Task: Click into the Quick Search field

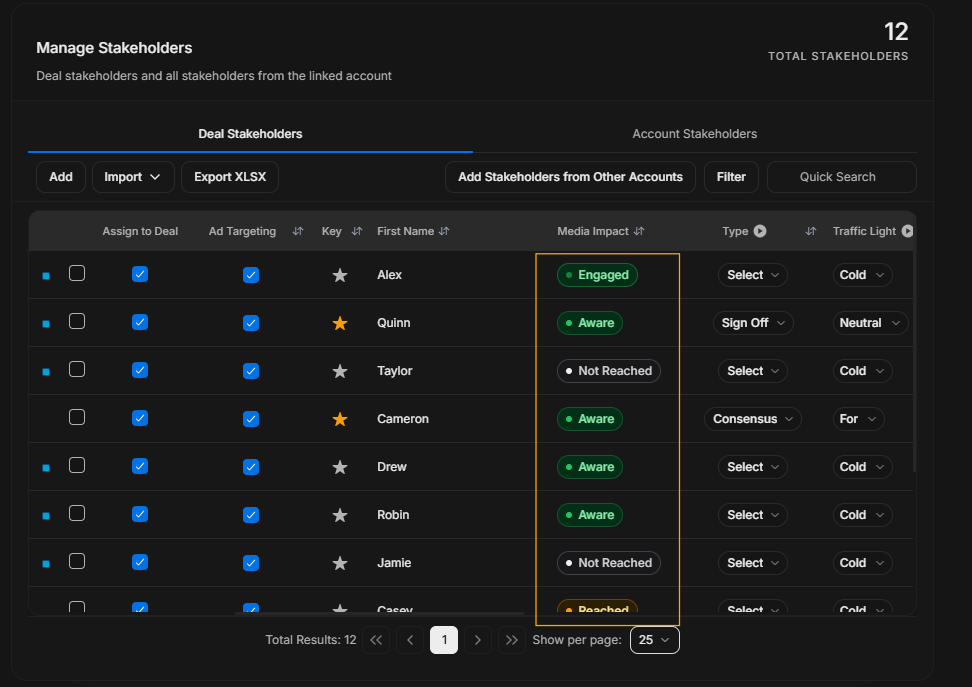Action: [841, 177]
